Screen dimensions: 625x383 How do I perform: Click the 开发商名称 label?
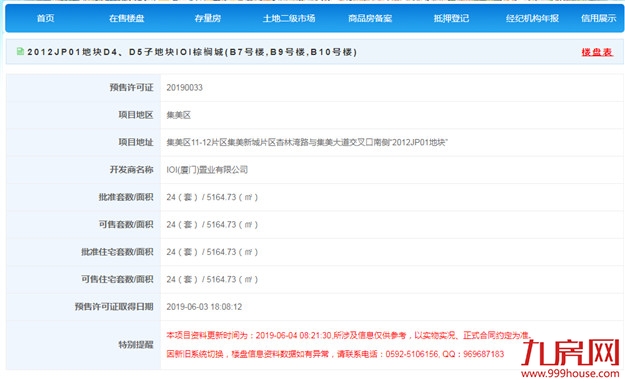click(x=132, y=169)
